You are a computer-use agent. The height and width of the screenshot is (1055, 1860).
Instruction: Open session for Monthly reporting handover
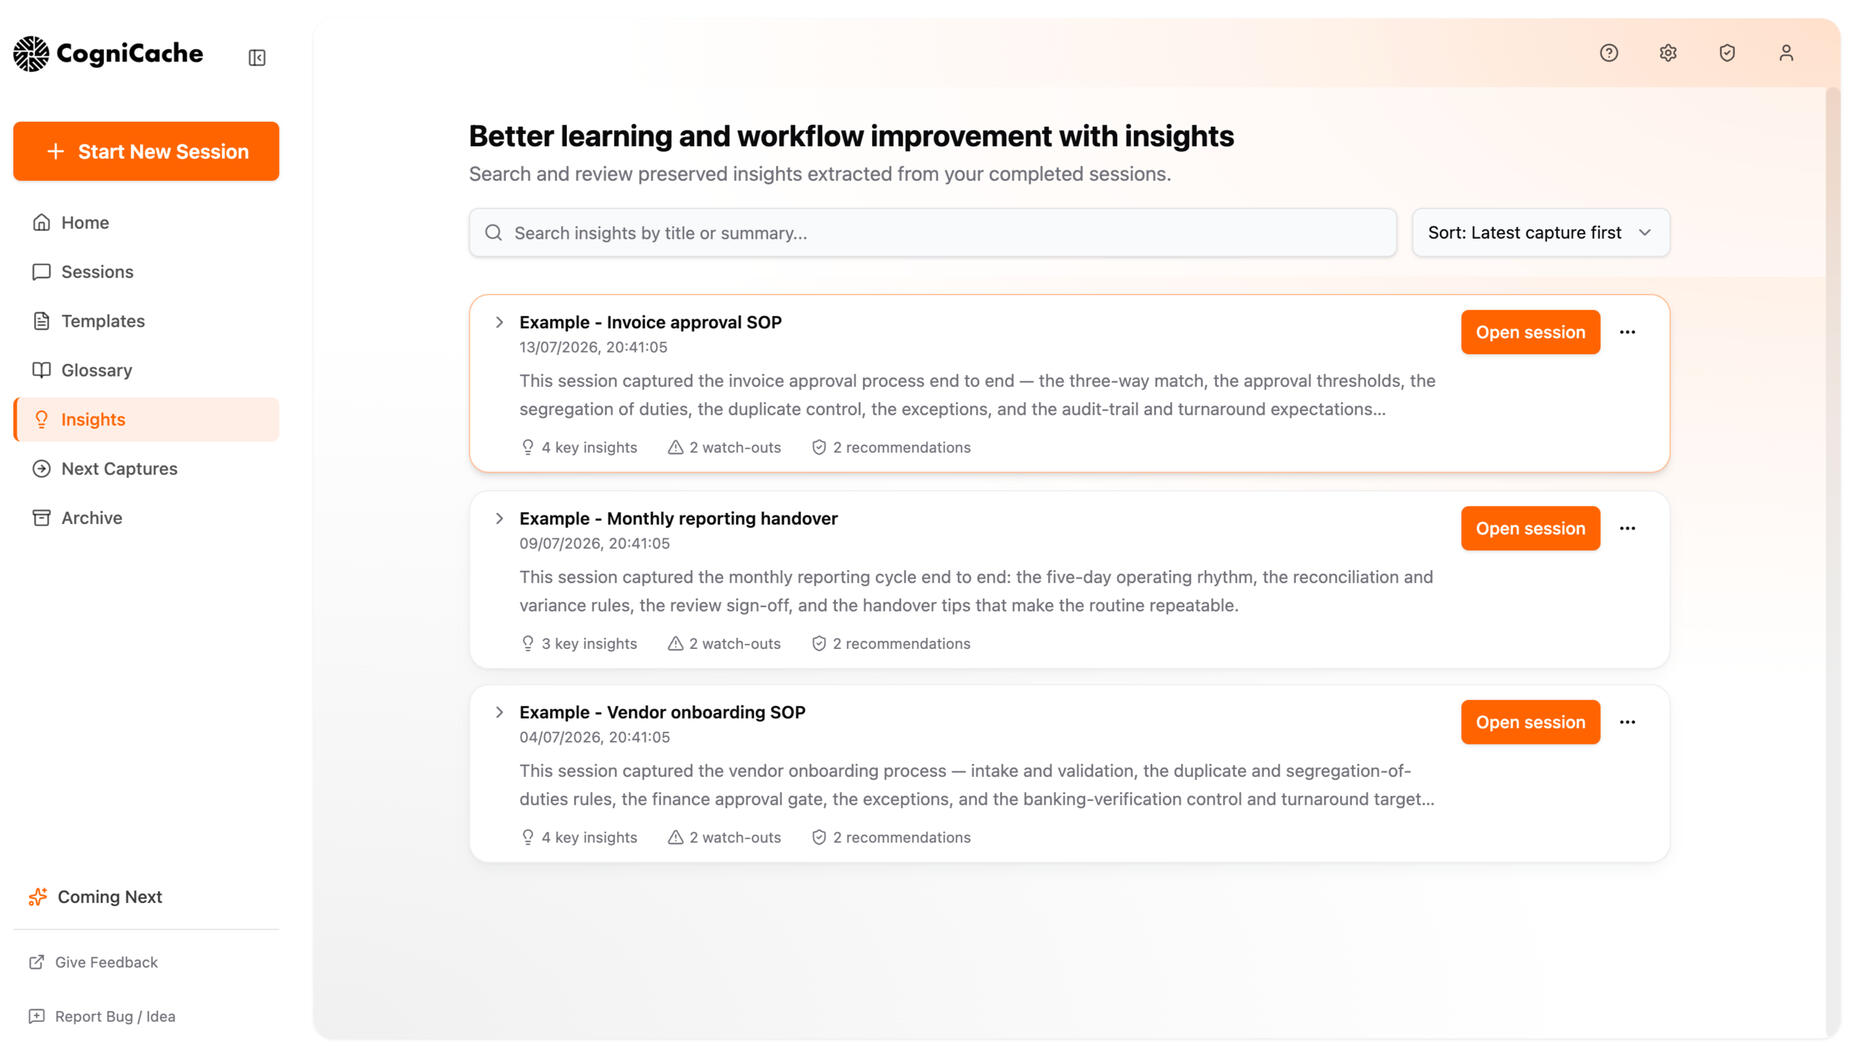click(x=1530, y=528)
